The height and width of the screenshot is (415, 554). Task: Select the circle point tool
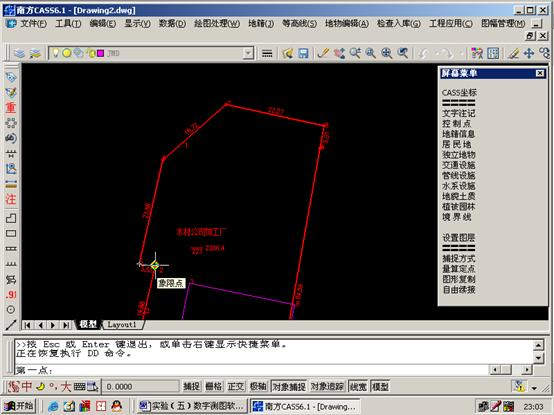[11, 310]
